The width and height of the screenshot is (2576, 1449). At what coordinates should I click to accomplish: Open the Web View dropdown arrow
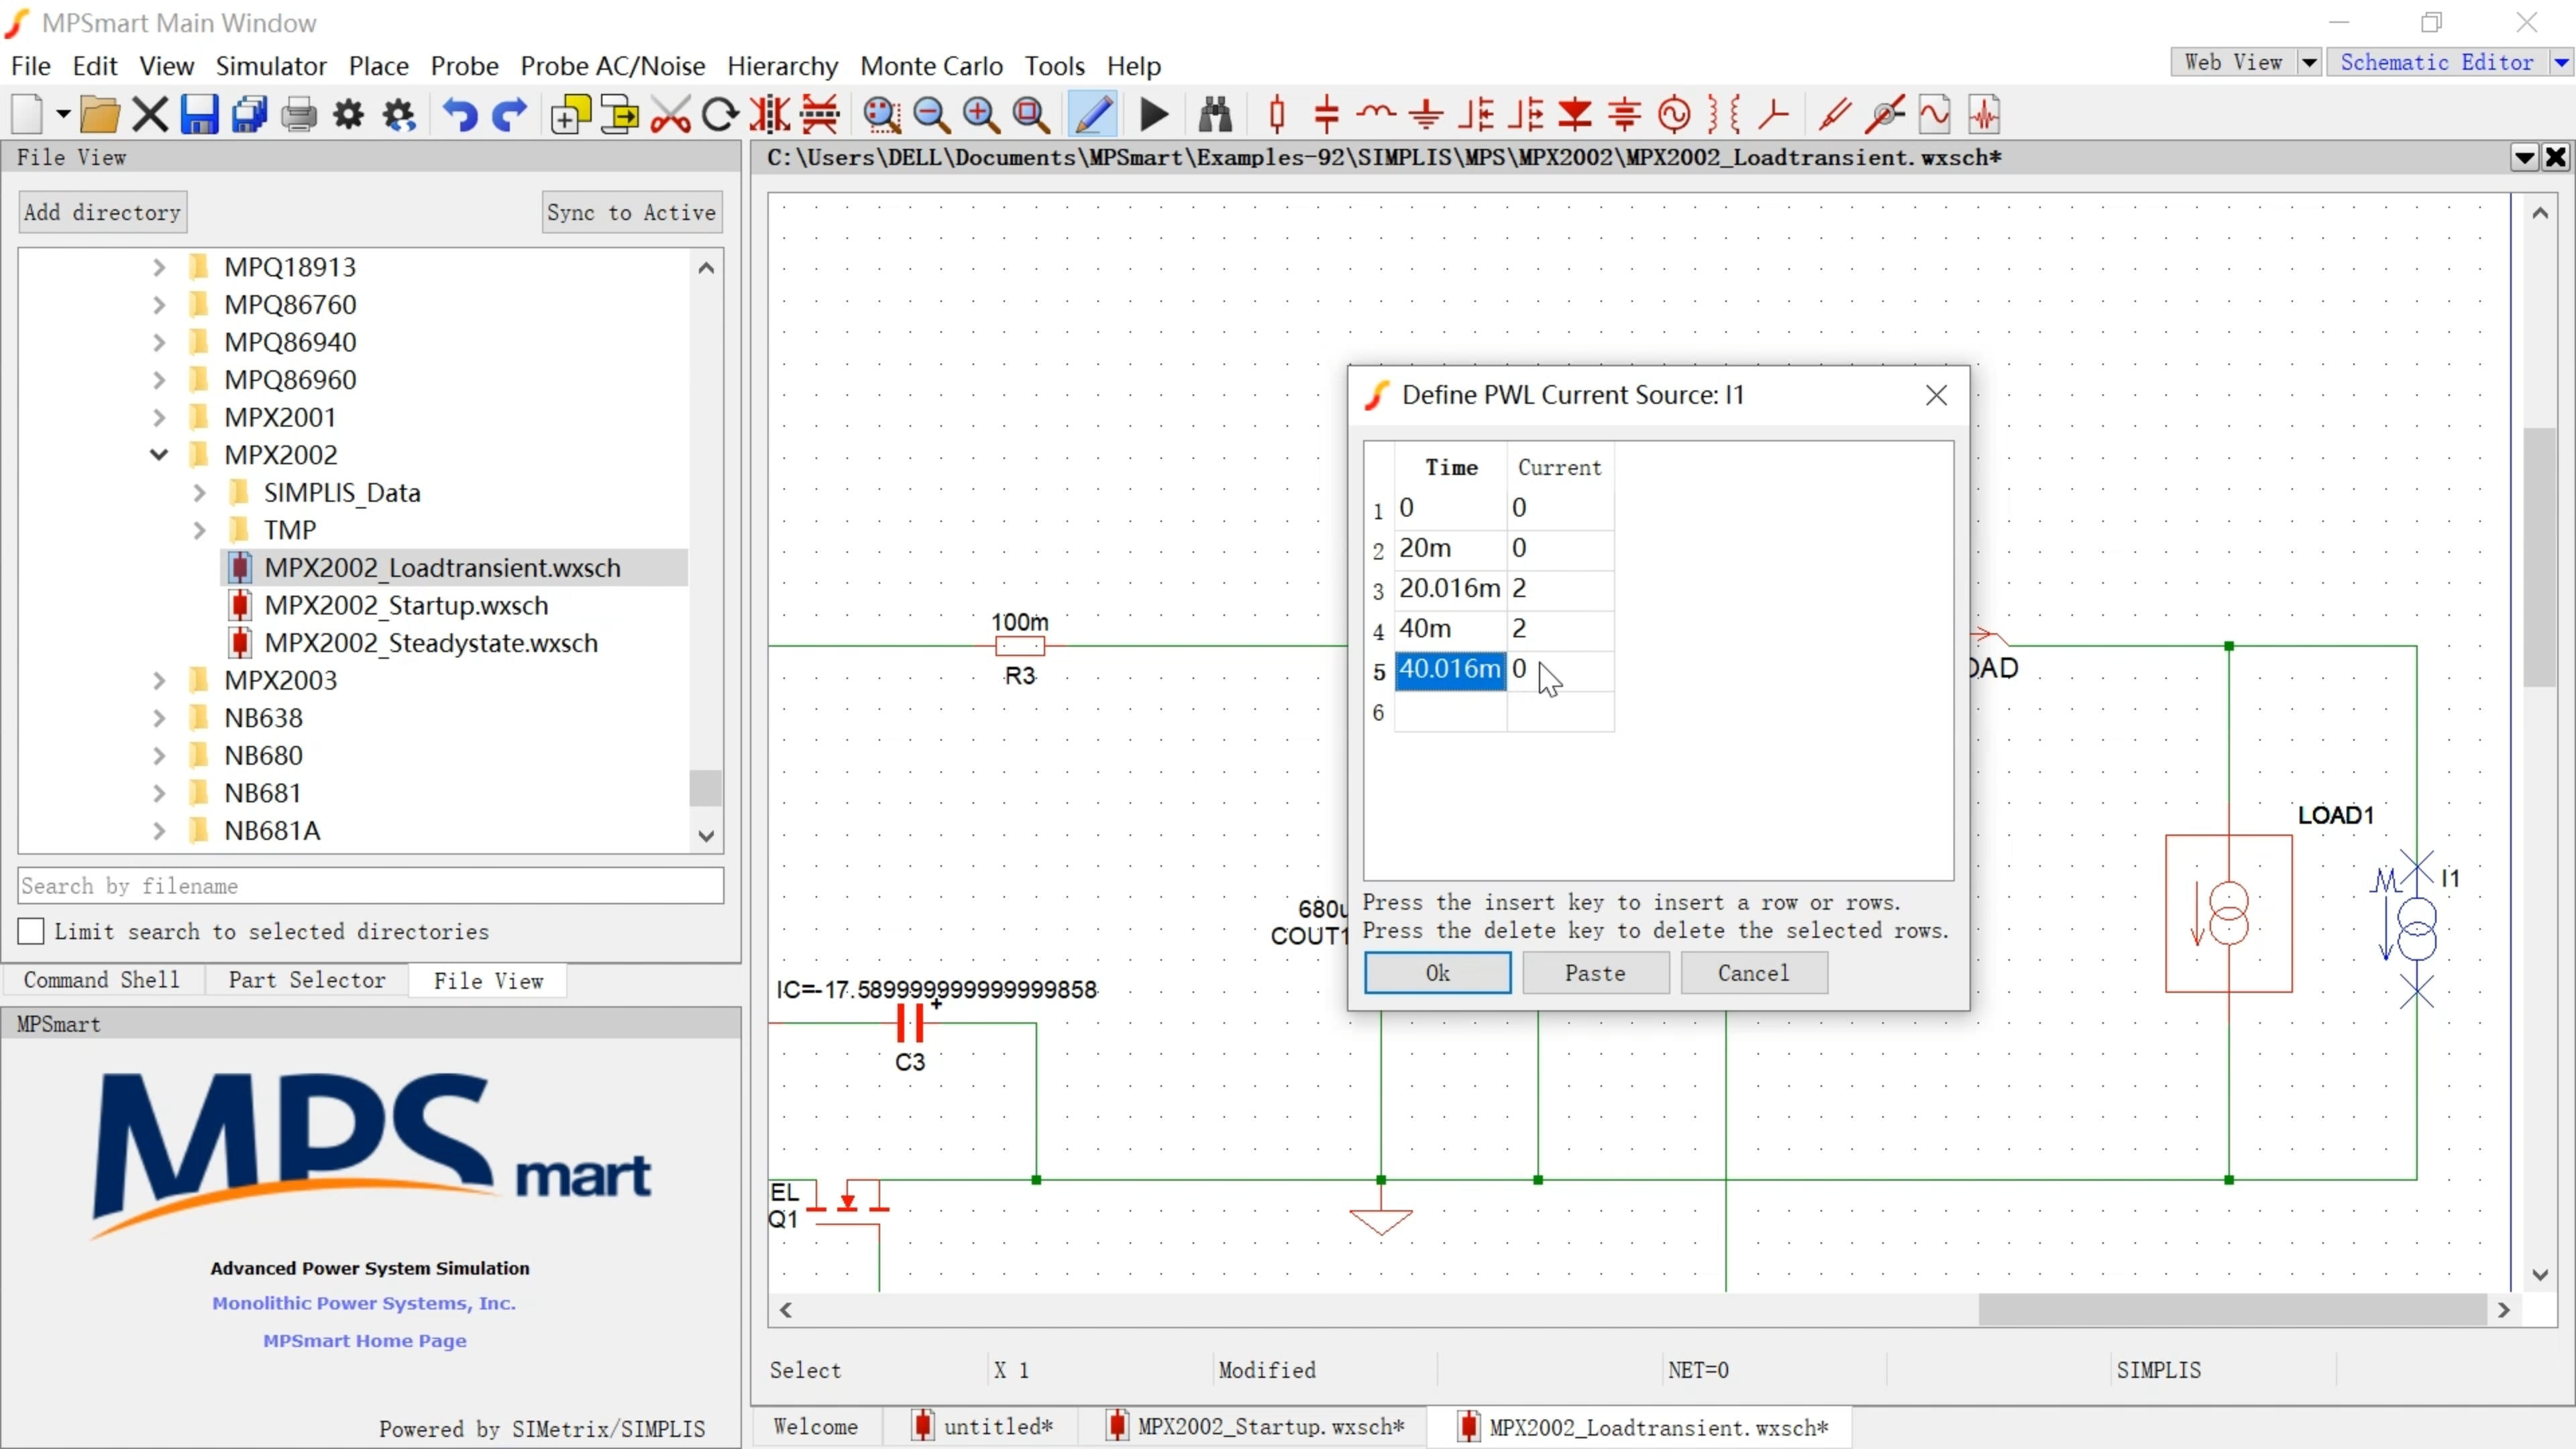pyautogui.click(x=2308, y=62)
